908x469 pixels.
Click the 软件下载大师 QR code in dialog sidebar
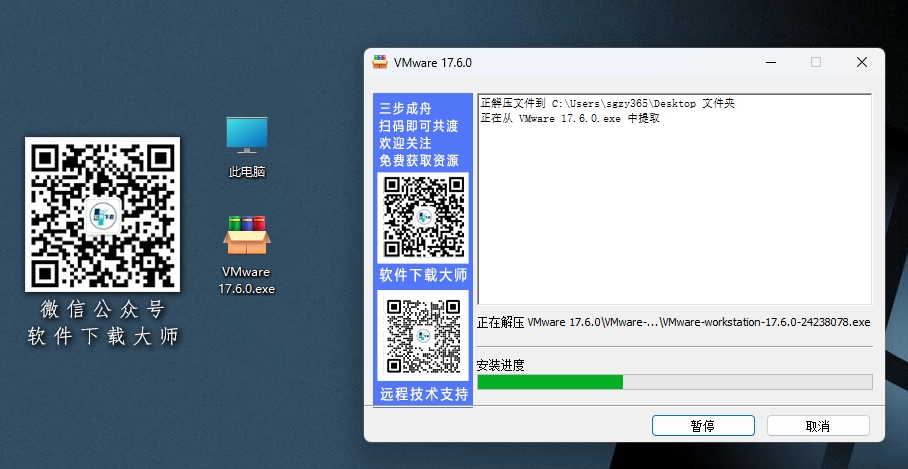pos(423,217)
